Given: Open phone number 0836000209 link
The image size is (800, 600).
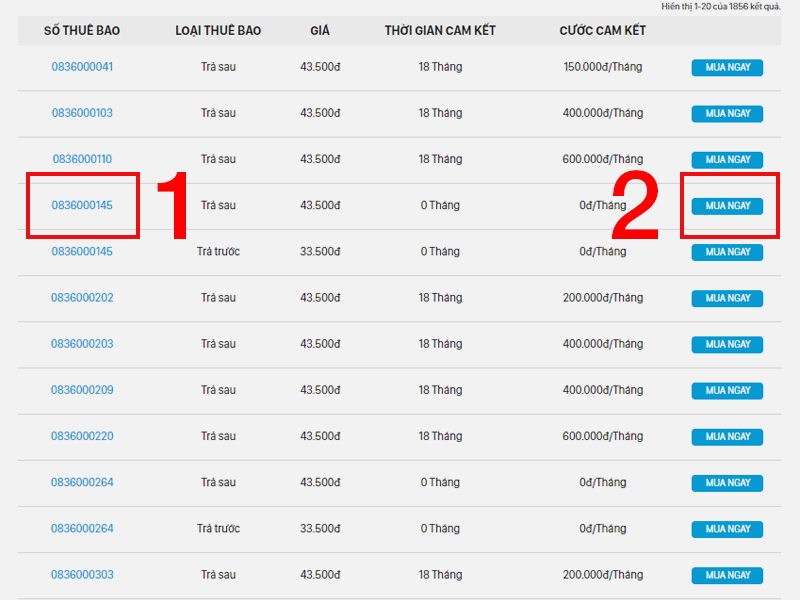Looking at the screenshot, I should [x=82, y=390].
